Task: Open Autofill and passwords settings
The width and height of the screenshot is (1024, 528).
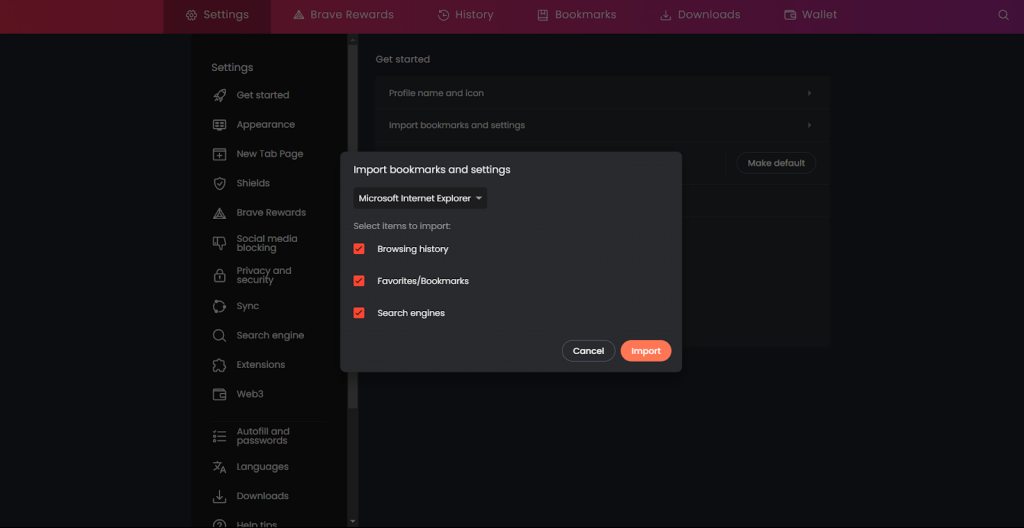Action: pos(263,436)
